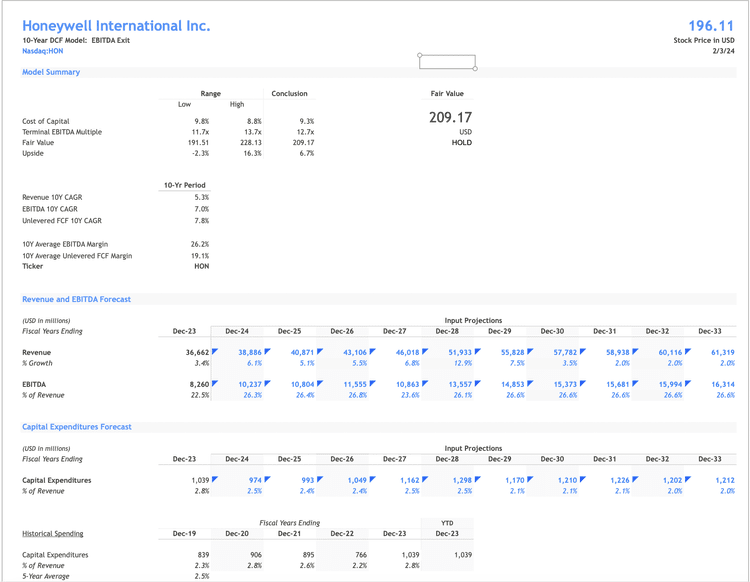Click the YTD column header
Screen dimensions: 750x582
click(447, 523)
